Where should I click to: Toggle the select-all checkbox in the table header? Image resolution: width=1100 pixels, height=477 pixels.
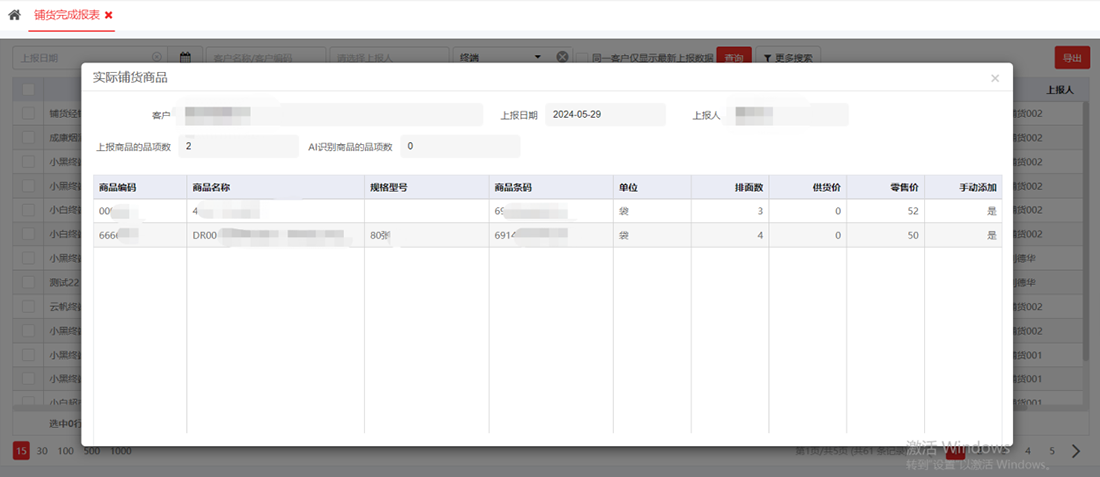[28, 90]
